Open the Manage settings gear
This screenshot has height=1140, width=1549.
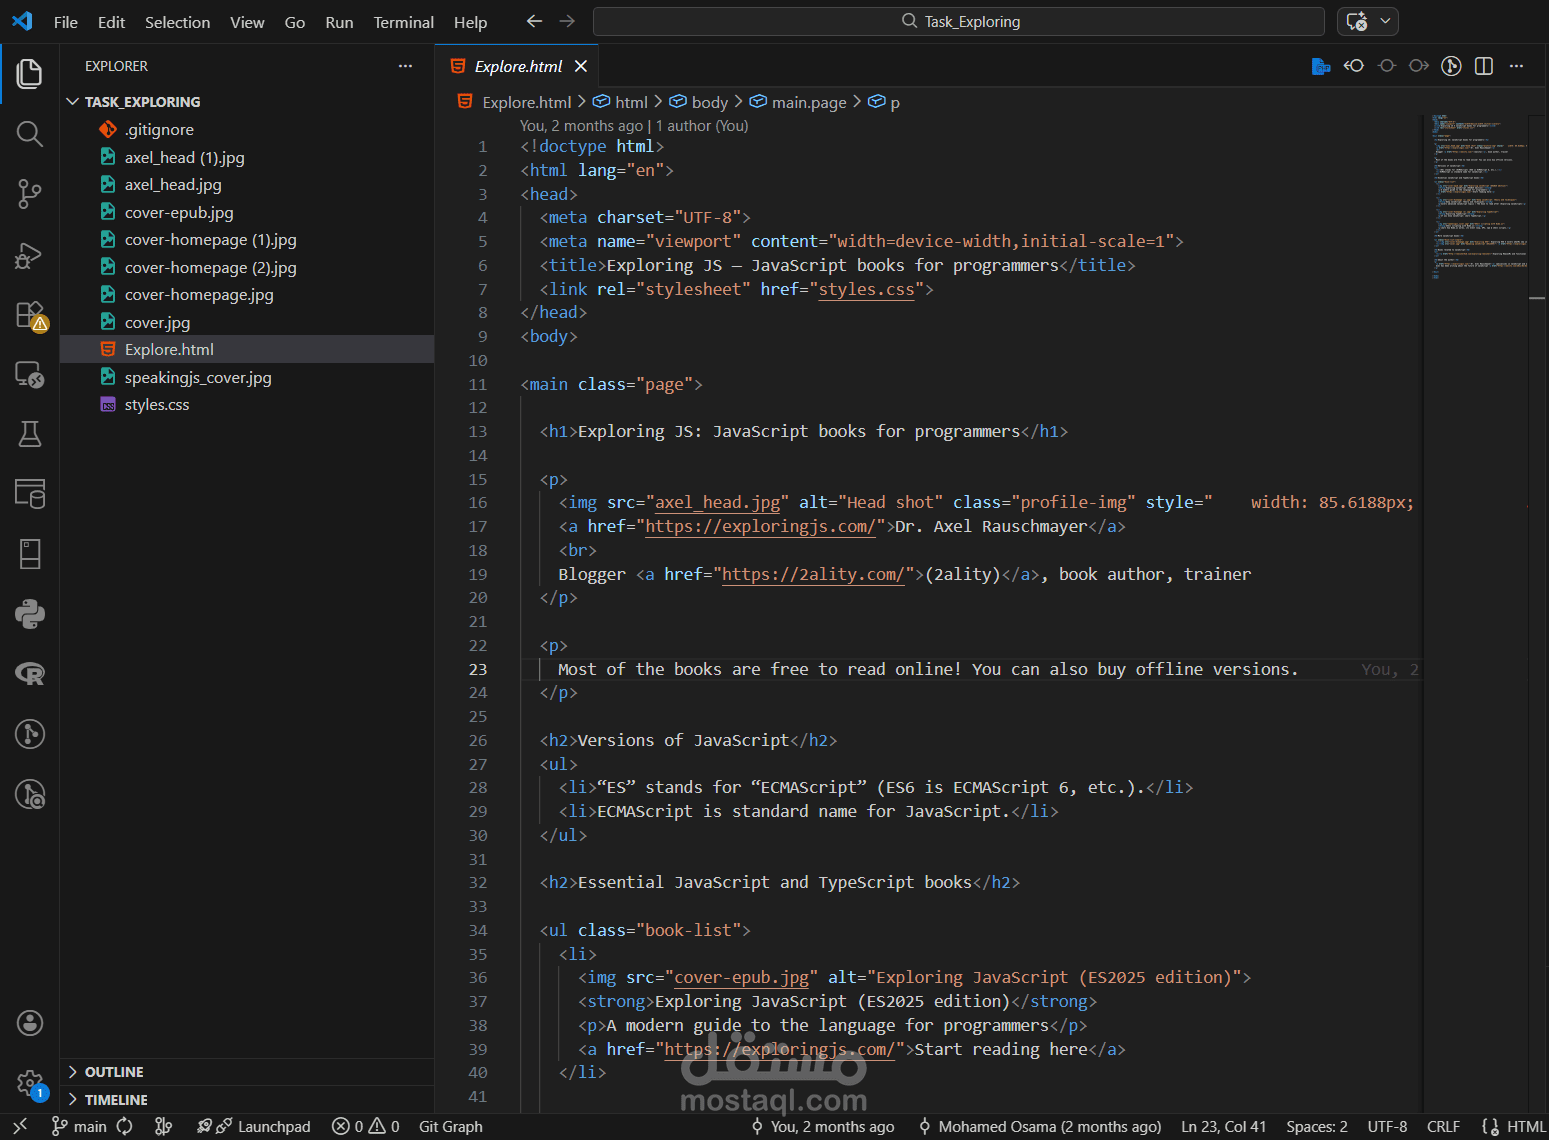[30, 1083]
